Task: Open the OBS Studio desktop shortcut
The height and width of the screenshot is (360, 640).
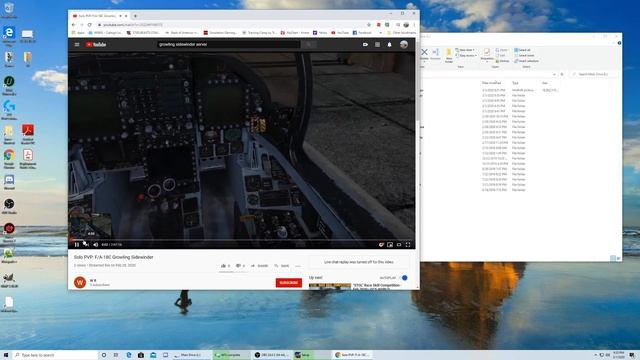Action: [x=9, y=206]
